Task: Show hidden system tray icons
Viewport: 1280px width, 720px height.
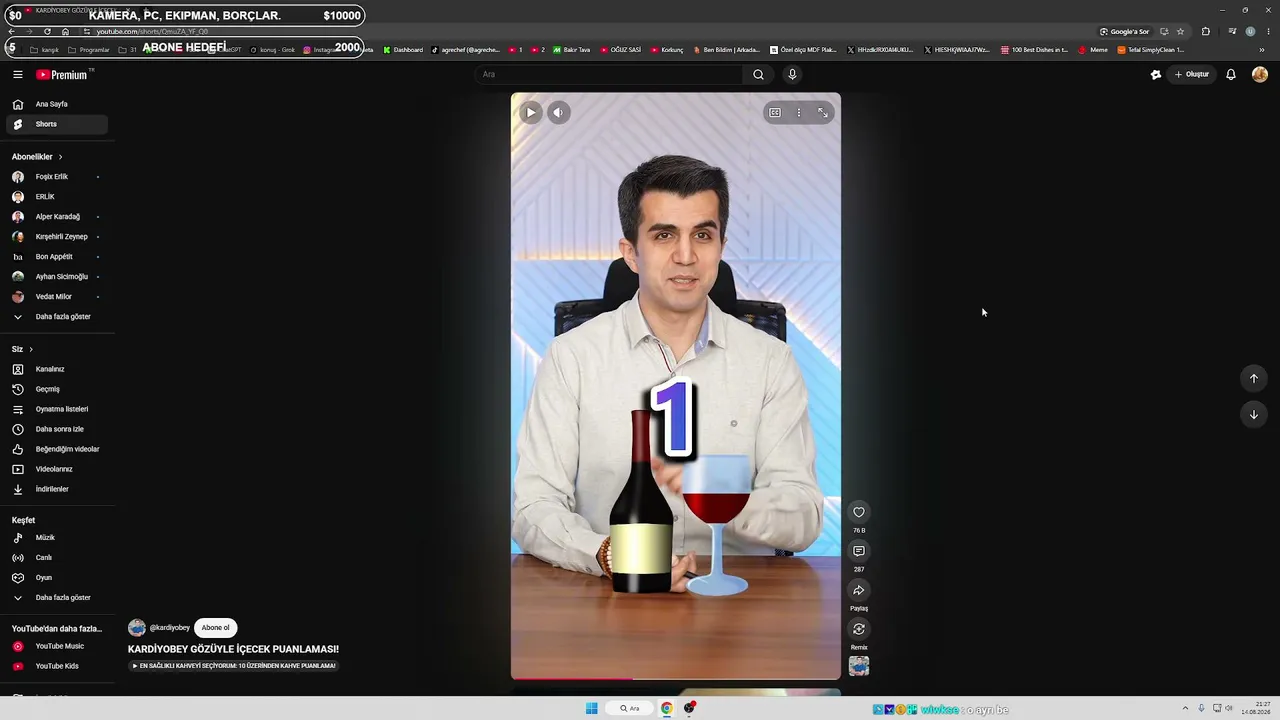Action: [x=1185, y=709]
